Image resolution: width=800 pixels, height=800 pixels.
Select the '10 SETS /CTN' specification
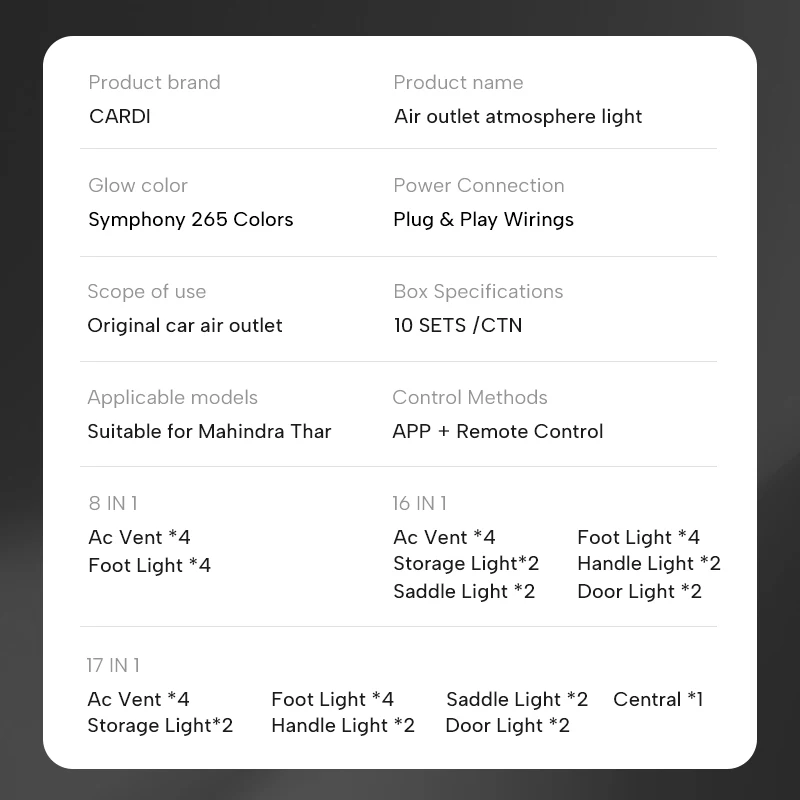tap(457, 325)
